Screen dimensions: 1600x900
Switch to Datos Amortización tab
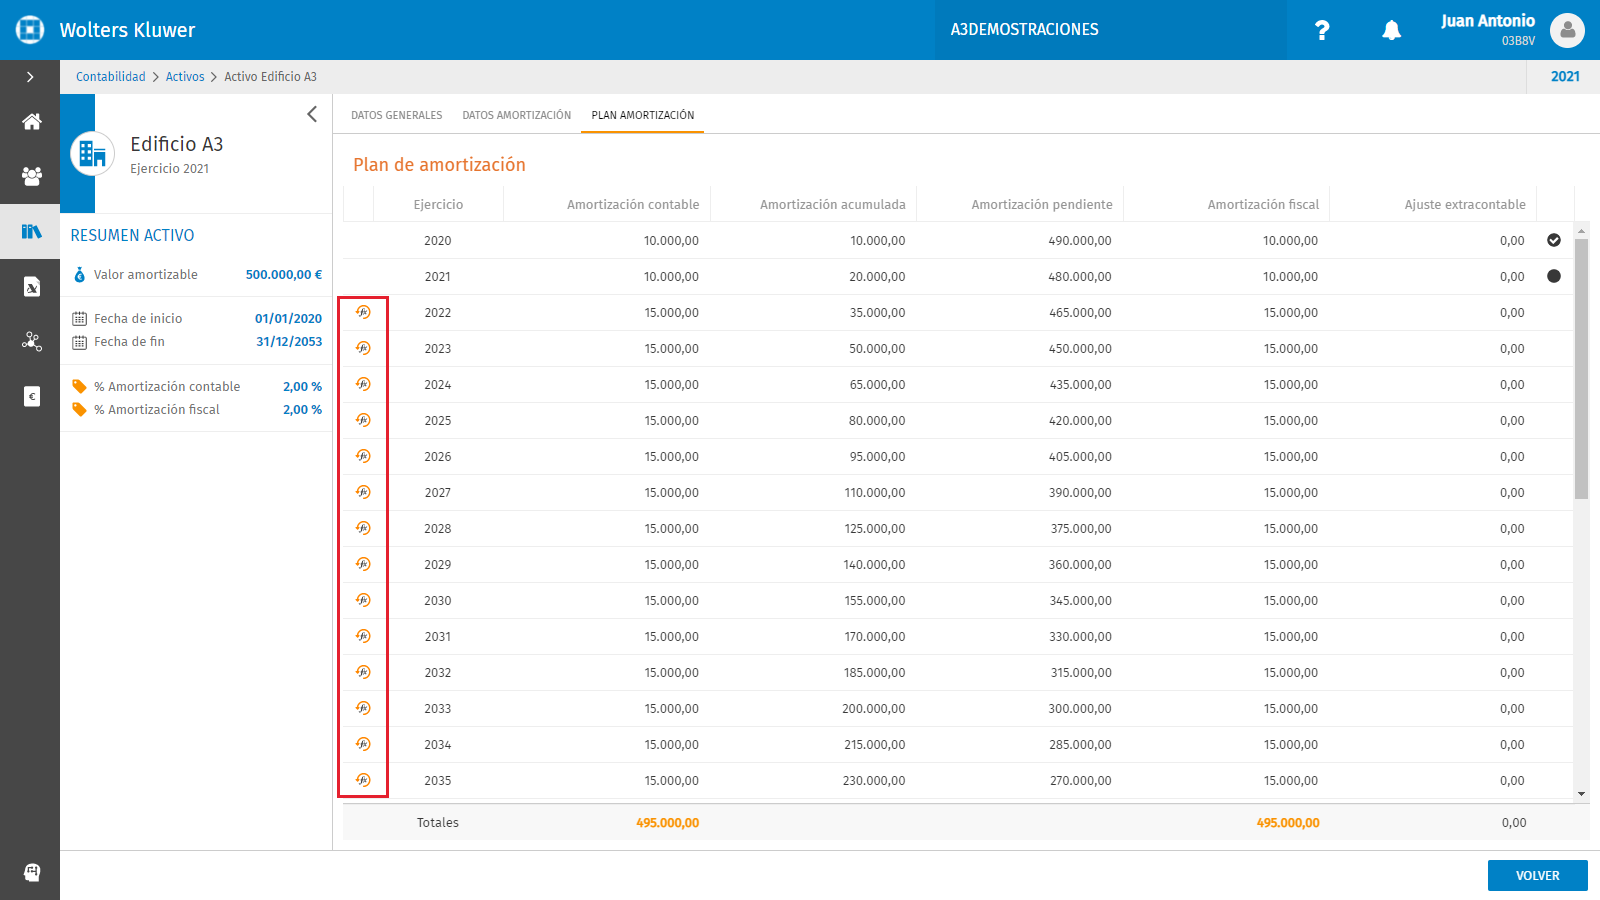click(x=517, y=115)
